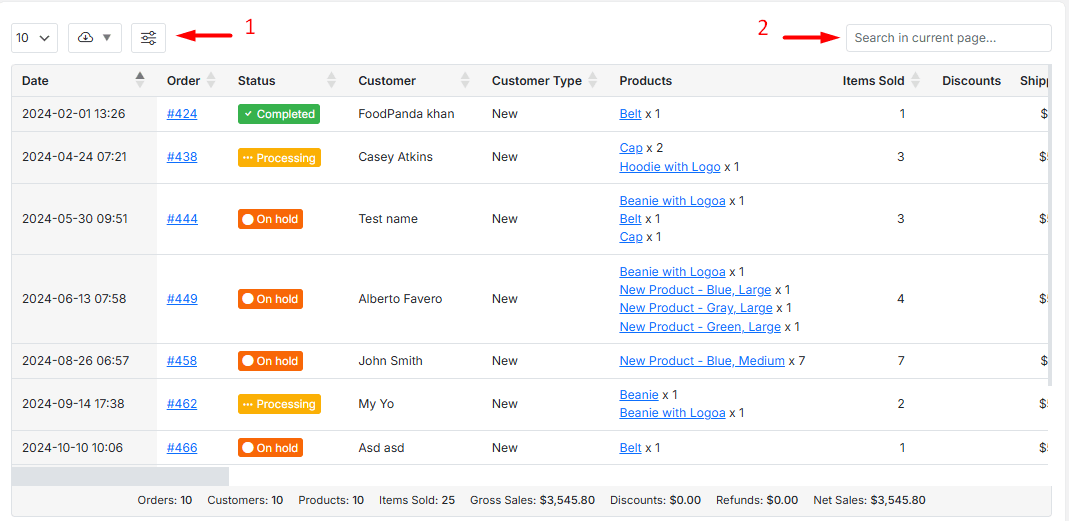Image resolution: width=1069 pixels, height=521 pixels.
Task: Click the horizontal scrollbar thumb
Action: tap(120, 477)
